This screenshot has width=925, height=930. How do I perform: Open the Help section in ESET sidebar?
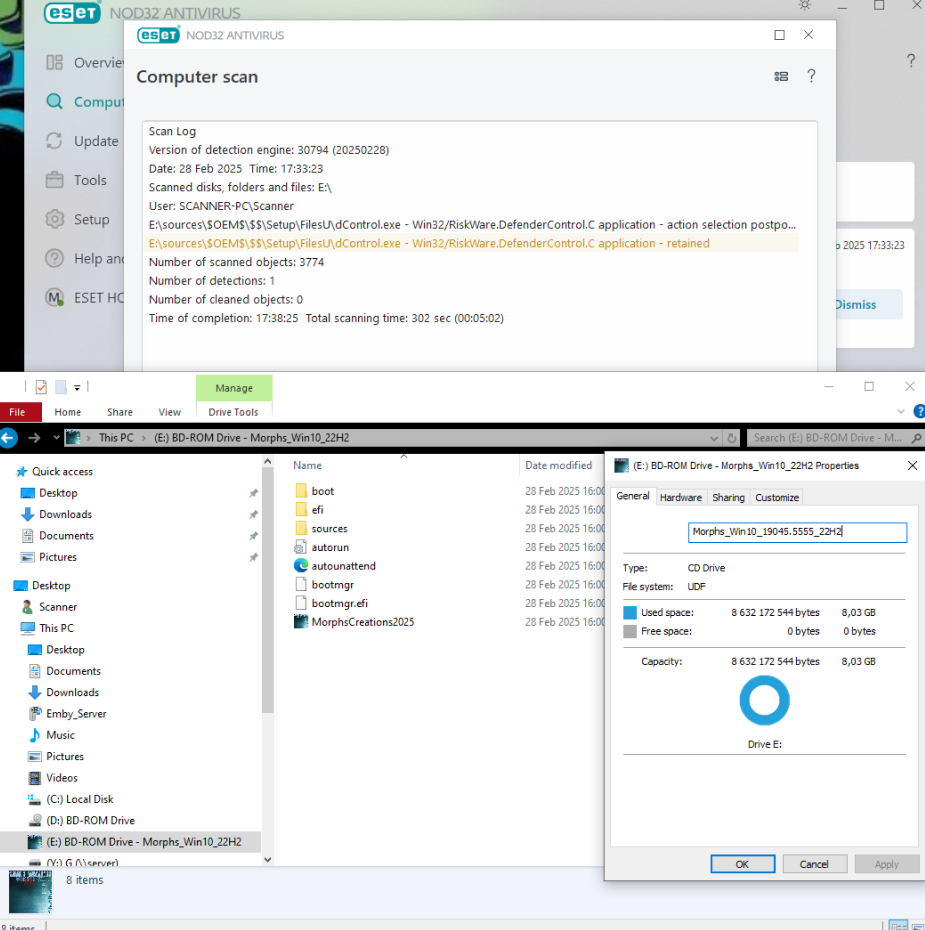[84, 259]
